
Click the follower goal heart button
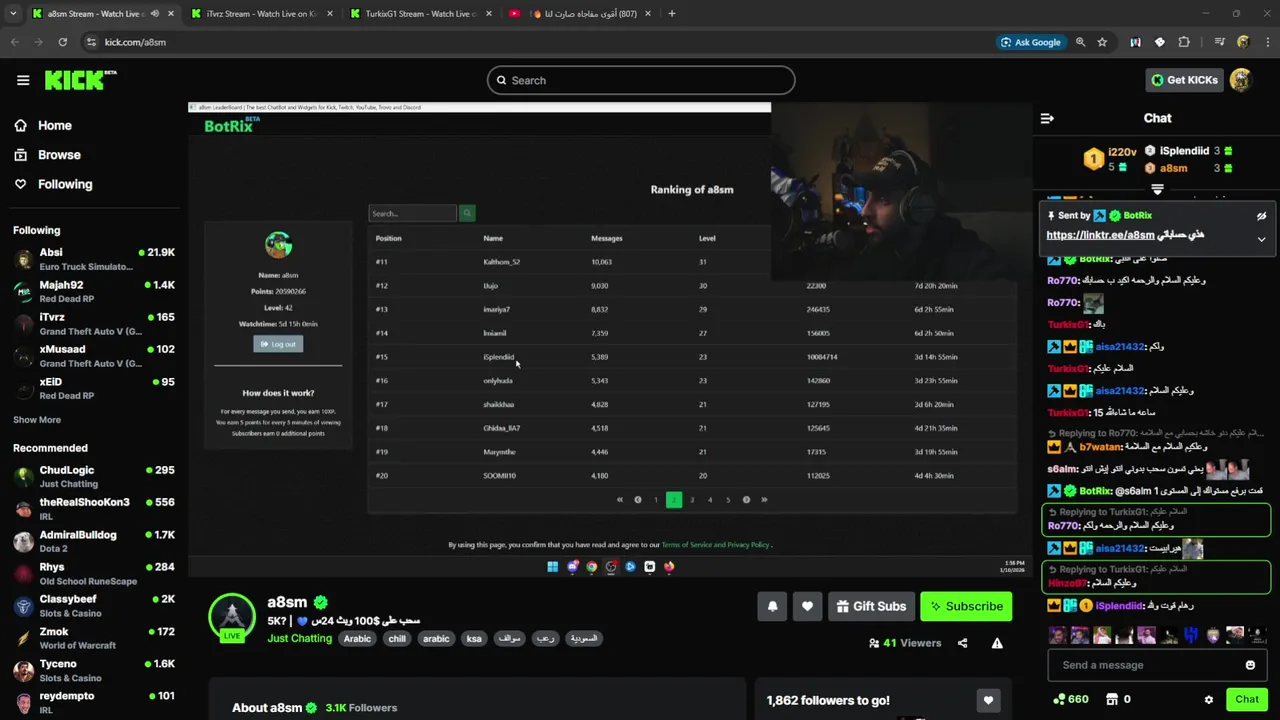(988, 700)
